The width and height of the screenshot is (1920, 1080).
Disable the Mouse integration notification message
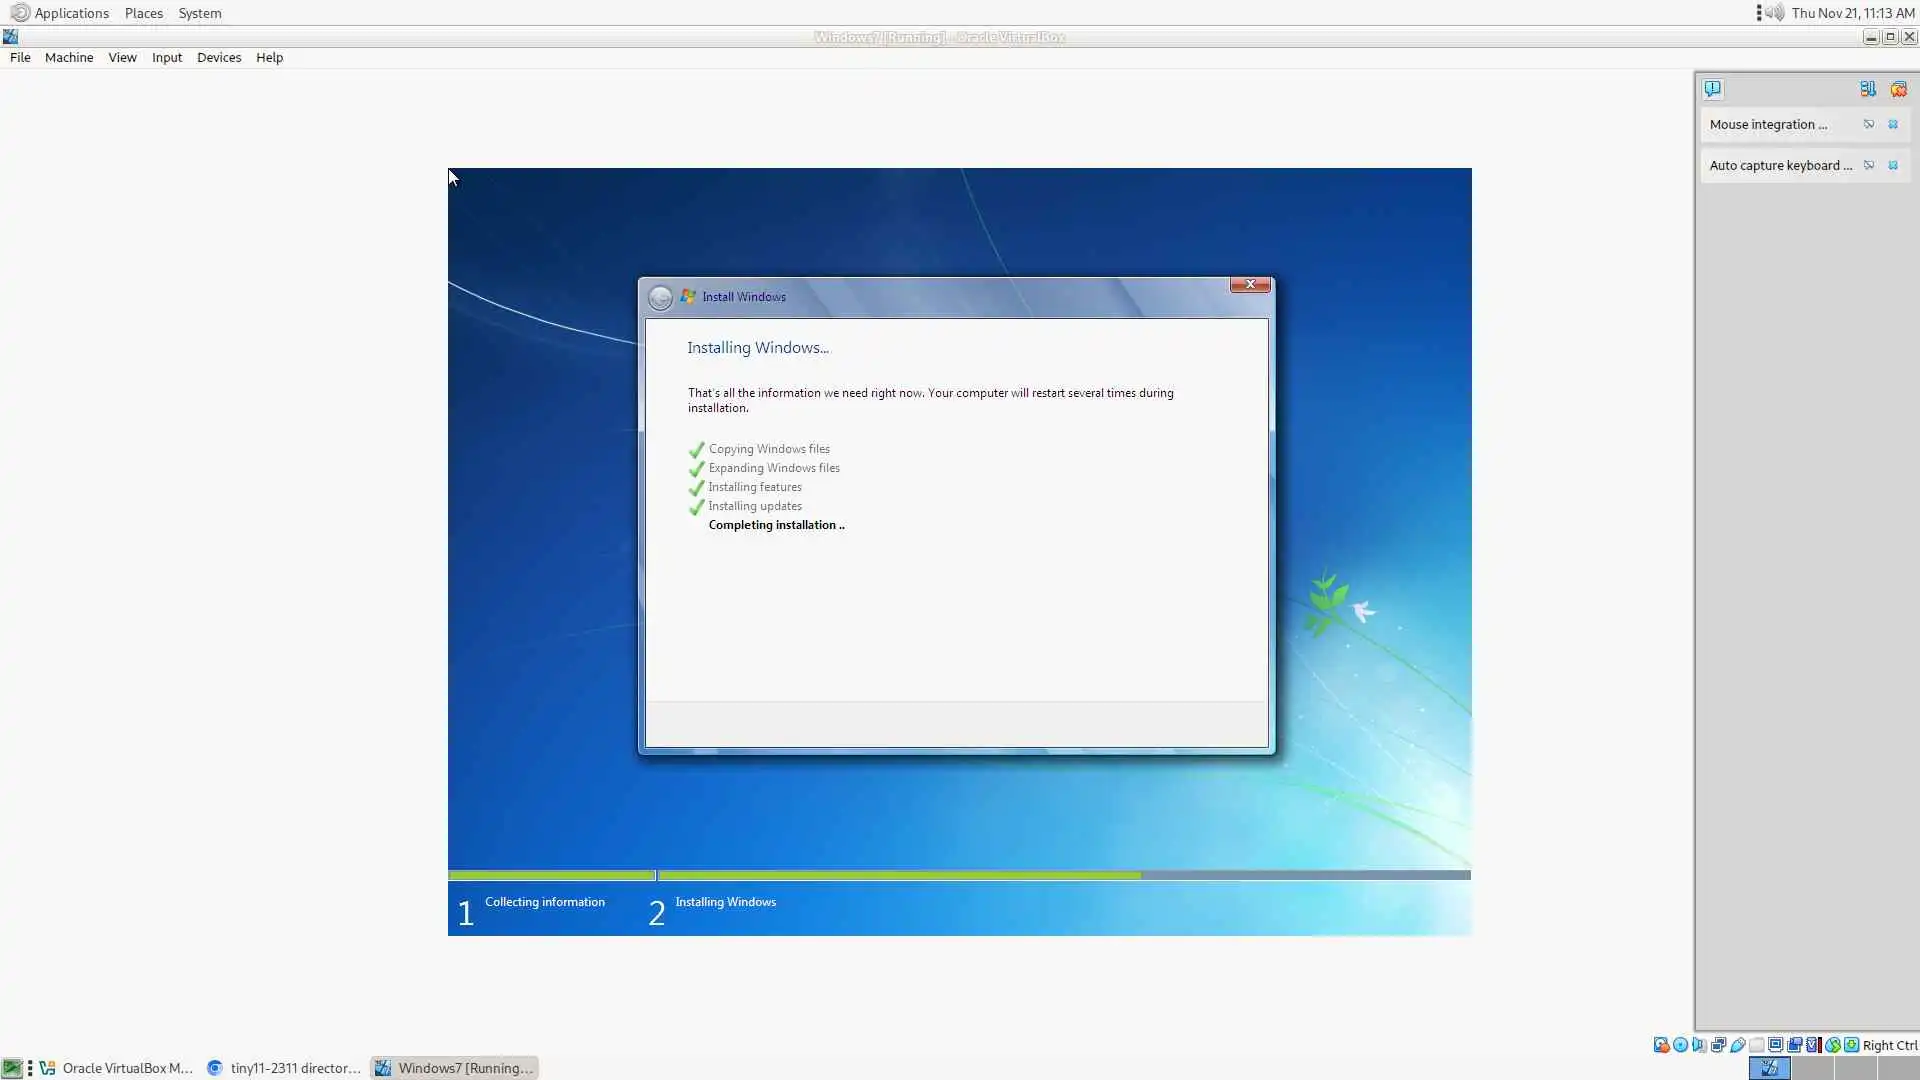point(1868,125)
